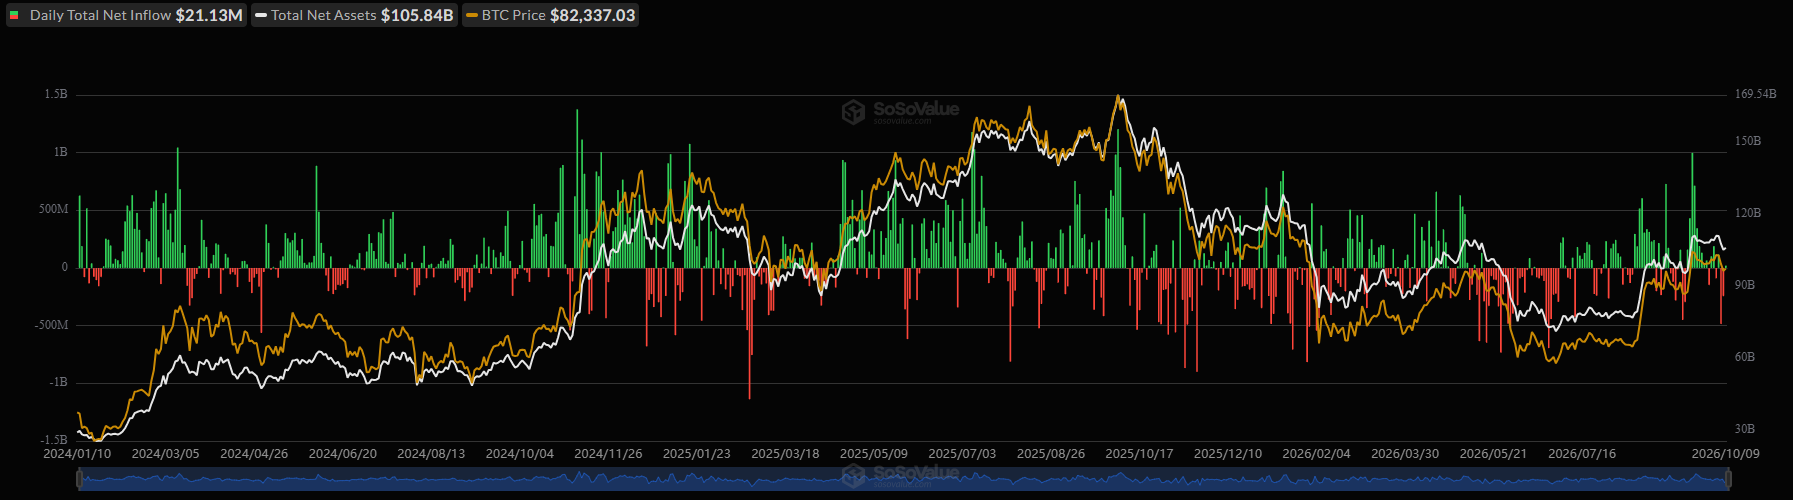Click the 2026/03/30 date label

[1405, 454]
